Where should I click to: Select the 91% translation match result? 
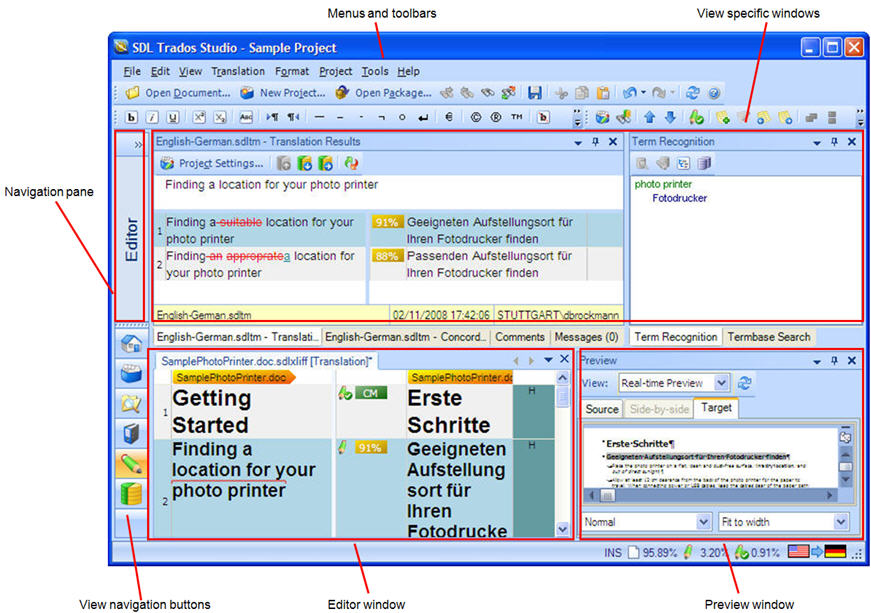(x=388, y=230)
